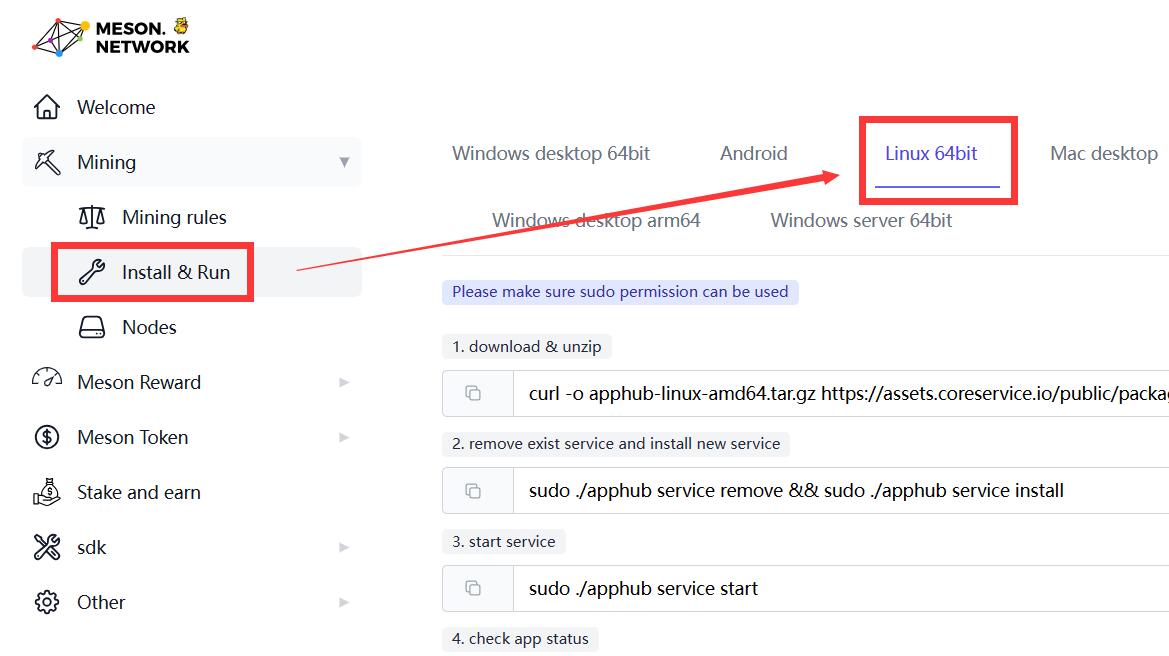The image size is (1169, 656).
Task: Click the curl -o apphub-linux-amd64 command text
Action: pyautogui.click(x=848, y=394)
